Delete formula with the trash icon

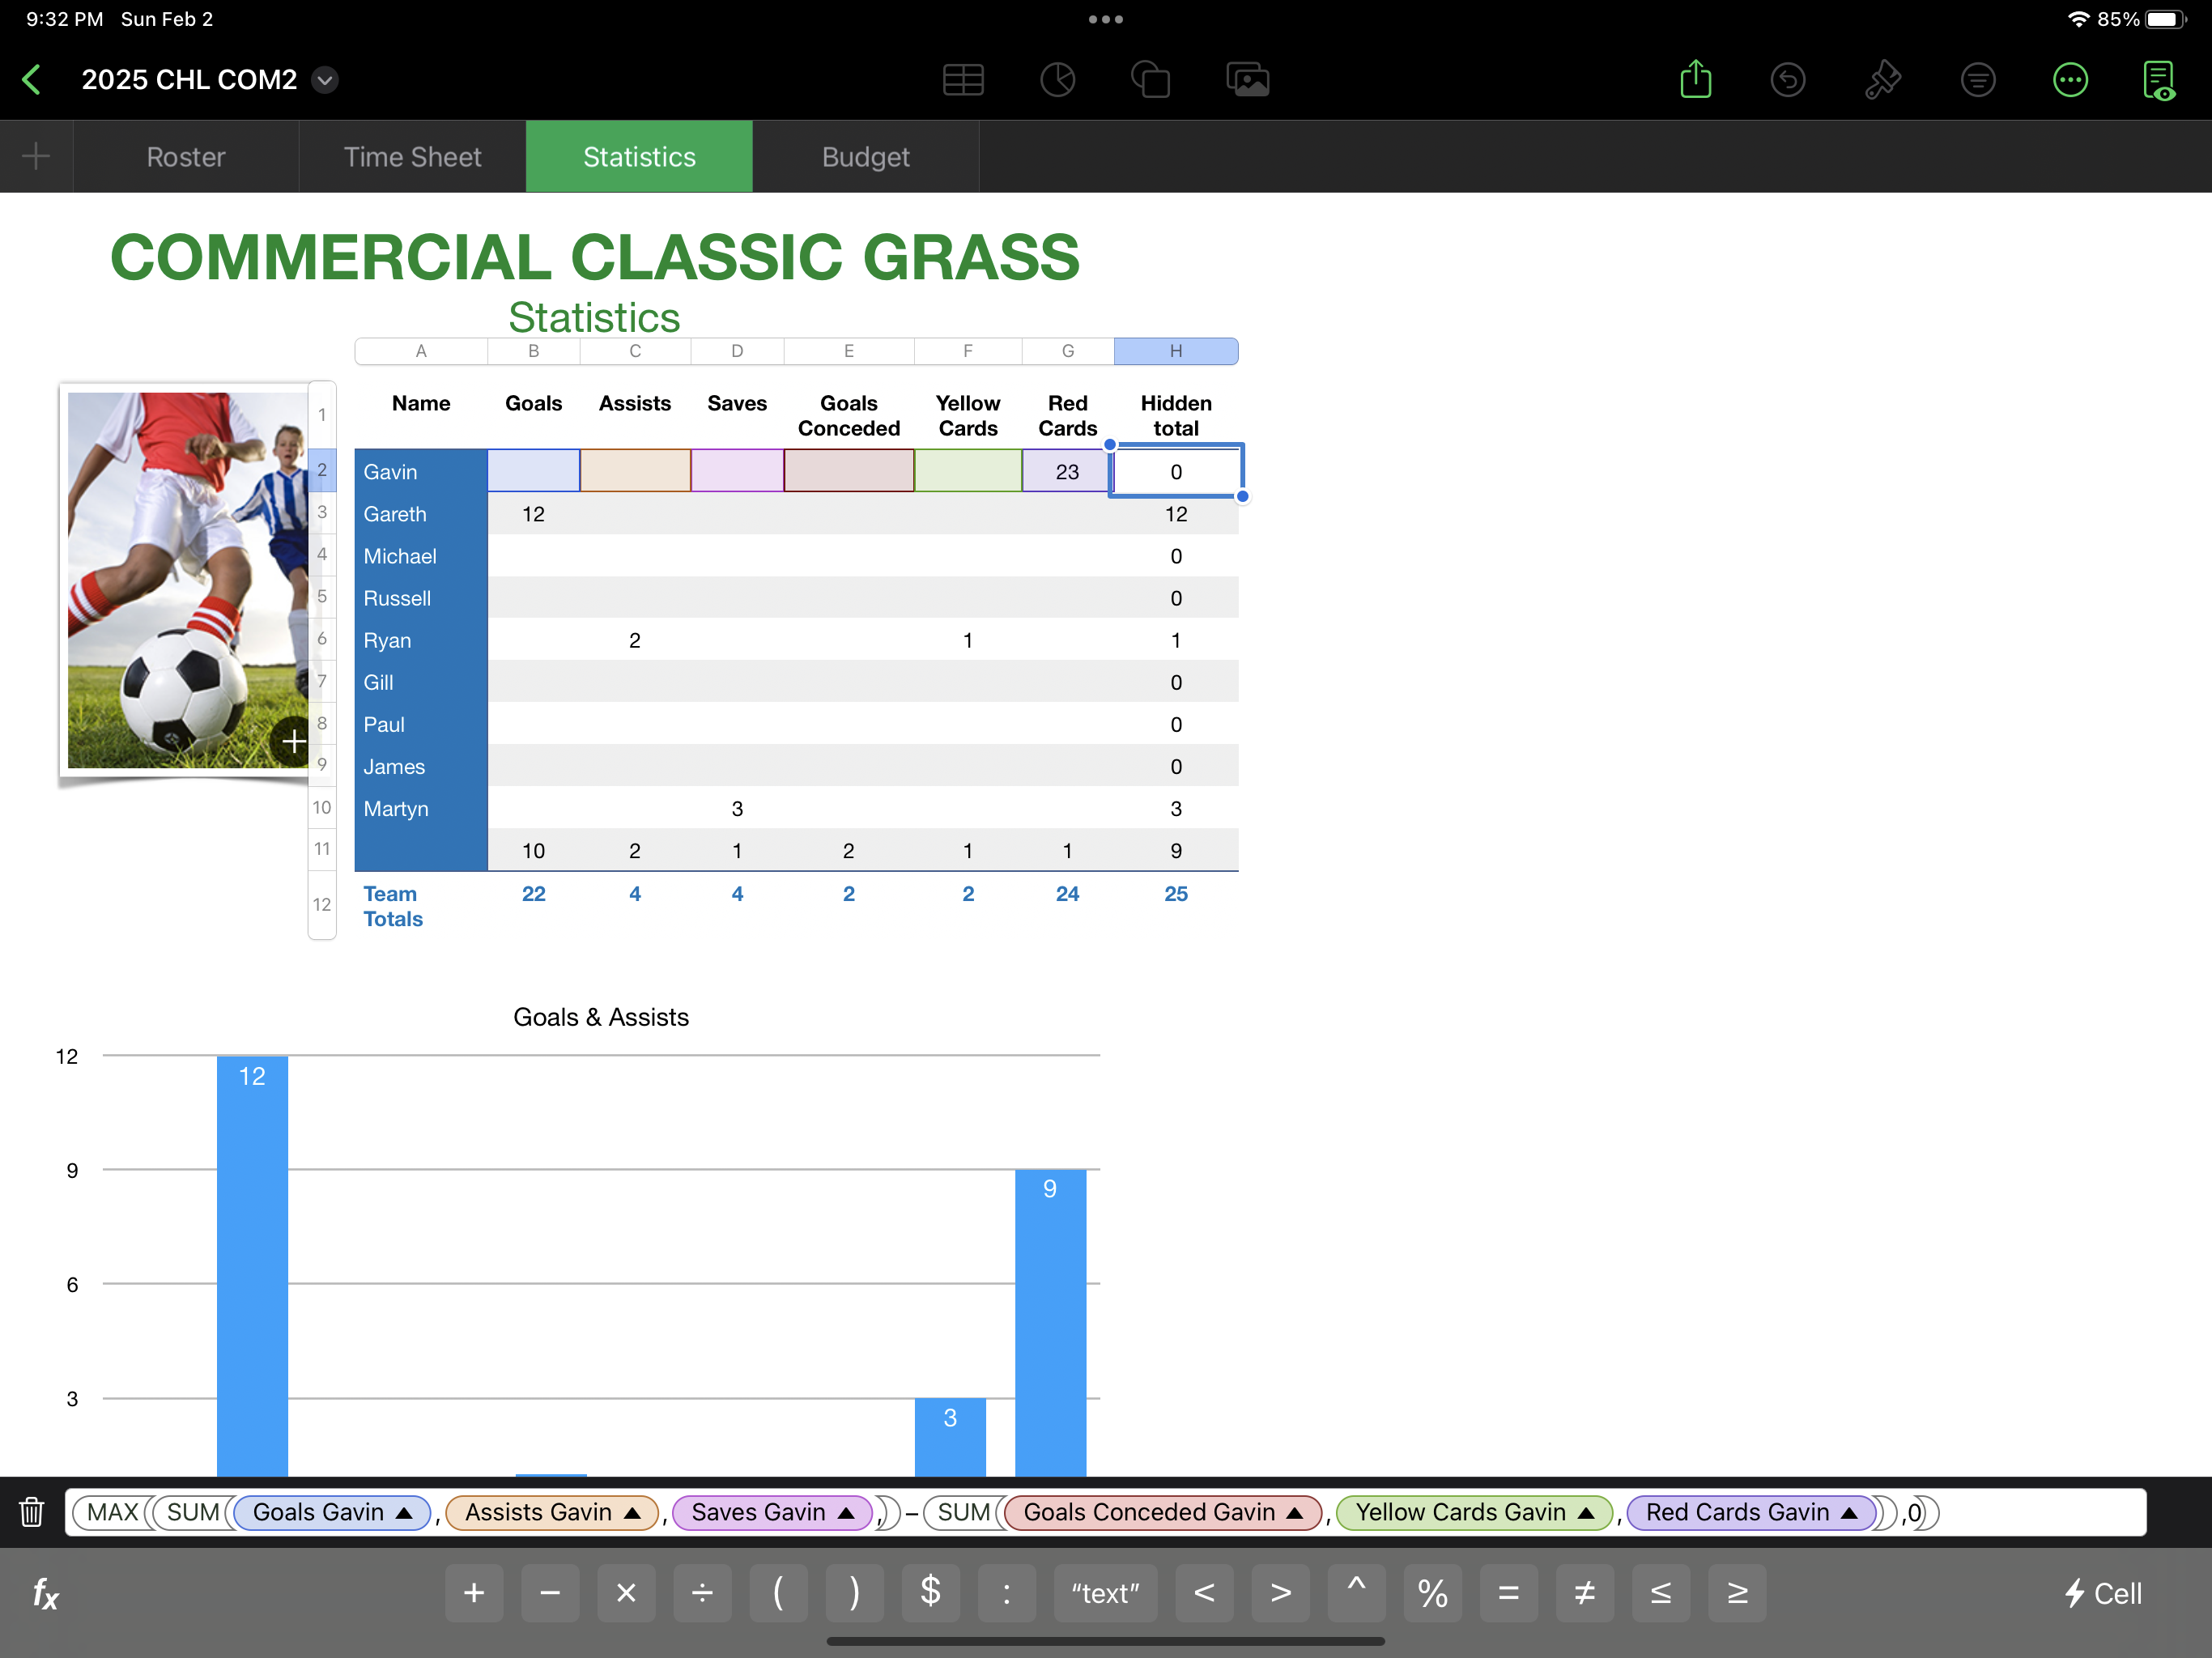click(32, 1511)
